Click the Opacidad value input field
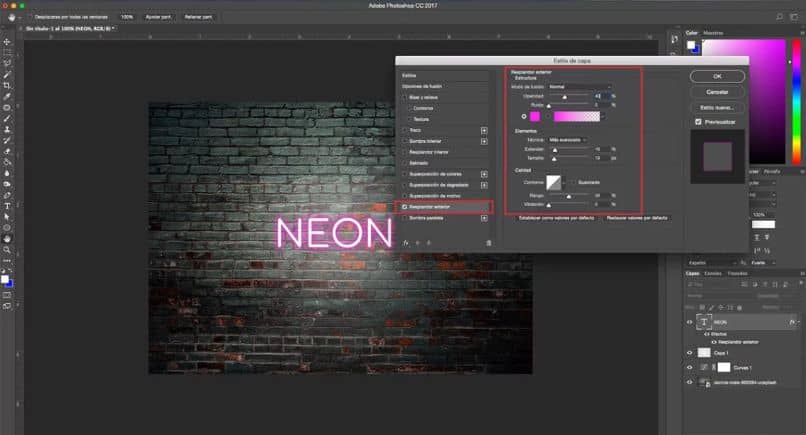Image resolution: width=806 pixels, height=435 pixels. point(601,96)
